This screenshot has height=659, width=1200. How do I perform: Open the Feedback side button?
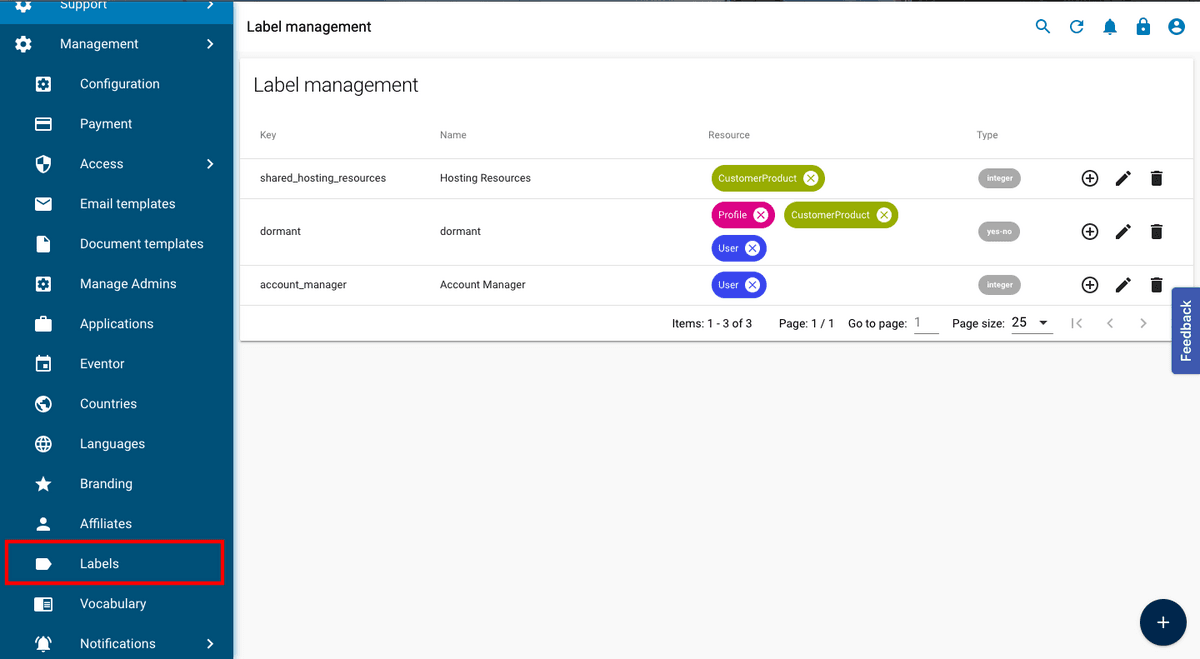pos(1185,330)
